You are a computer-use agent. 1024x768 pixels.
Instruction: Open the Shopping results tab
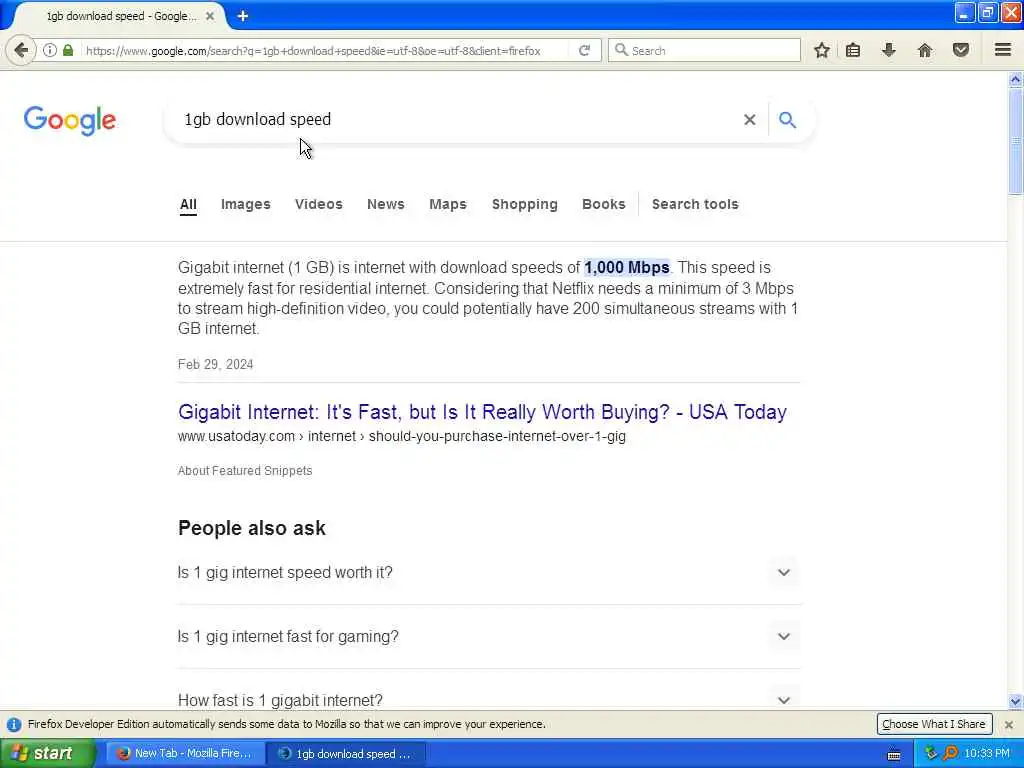pos(525,204)
